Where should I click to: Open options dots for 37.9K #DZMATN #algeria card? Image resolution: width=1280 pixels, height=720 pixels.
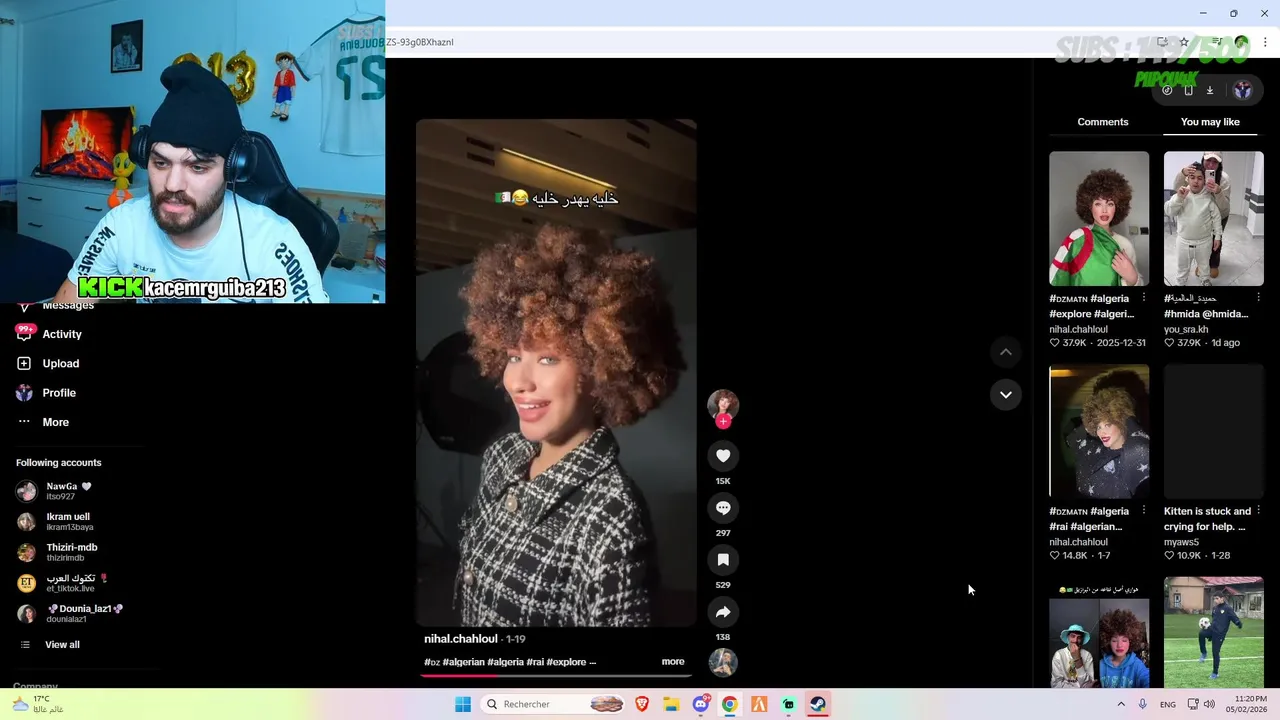pos(1144,298)
